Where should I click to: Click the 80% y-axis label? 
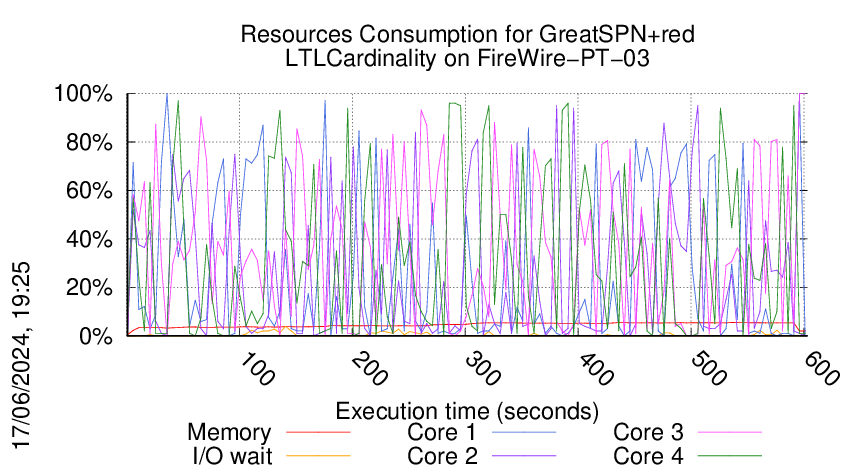pos(89,143)
